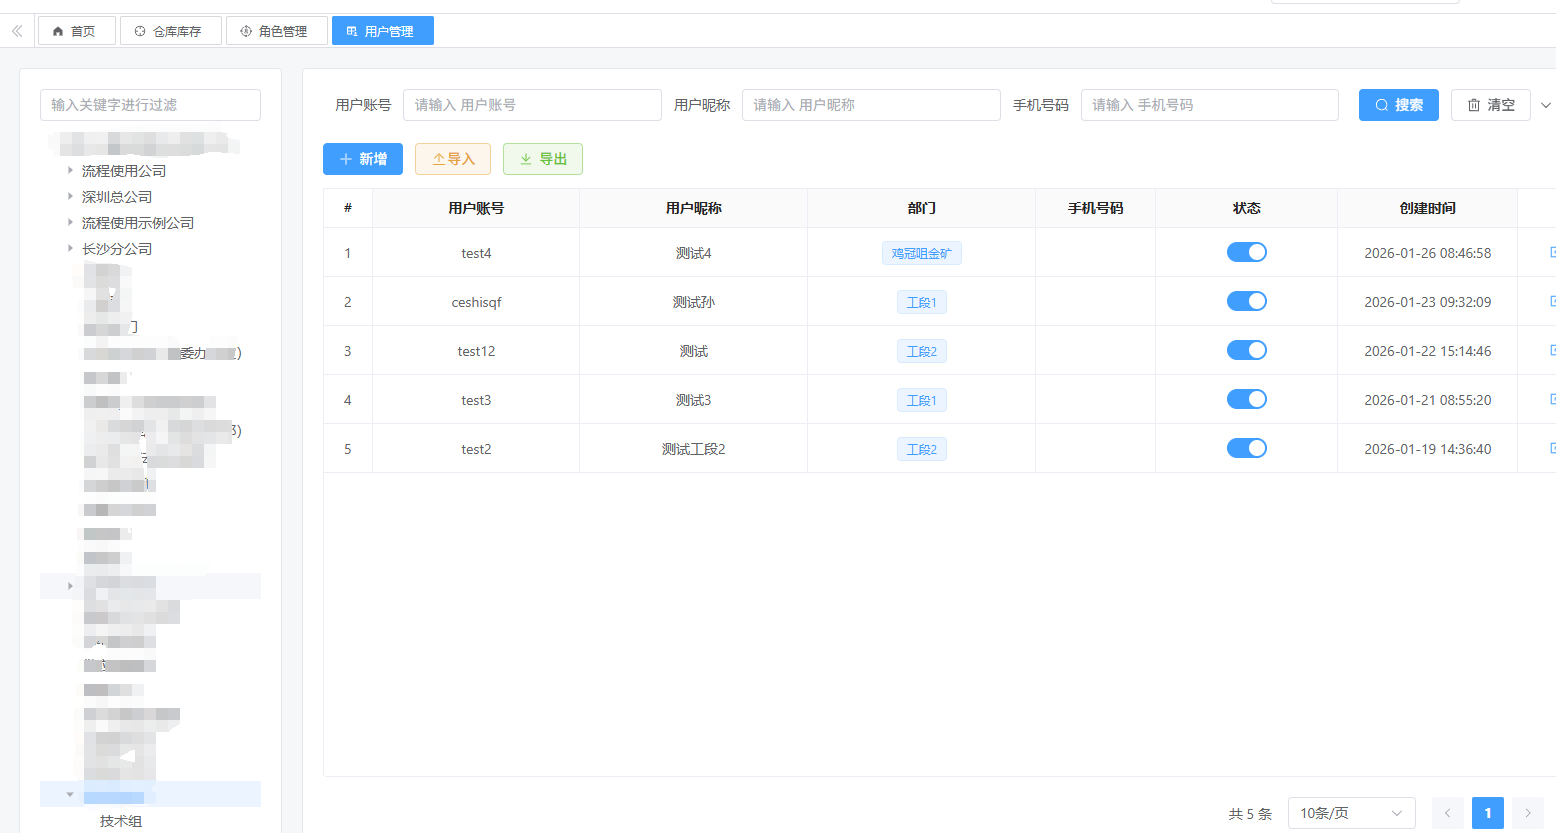
Task: Switch to the 角色管理 tab
Action: pyautogui.click(x=277, y=31)
